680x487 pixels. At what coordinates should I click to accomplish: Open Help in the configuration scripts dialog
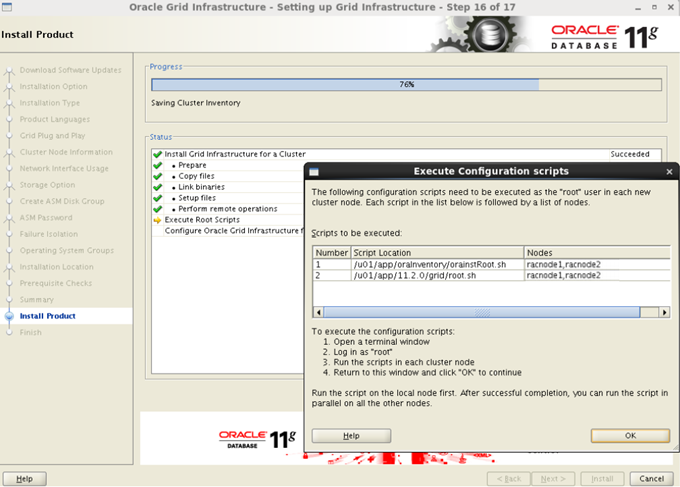click(351, 435)
